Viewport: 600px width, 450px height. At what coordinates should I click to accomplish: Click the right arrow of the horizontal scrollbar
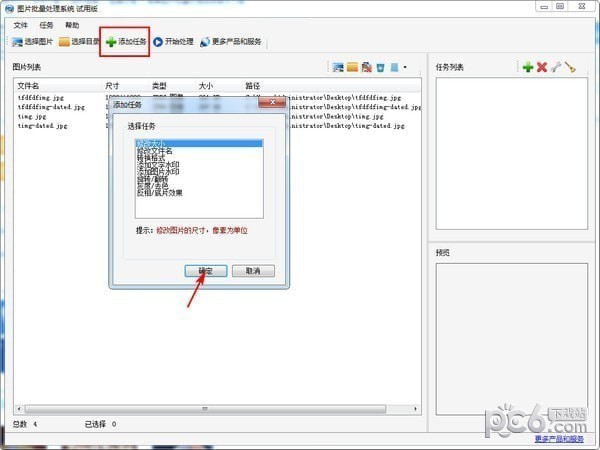[x=416, y=409]
